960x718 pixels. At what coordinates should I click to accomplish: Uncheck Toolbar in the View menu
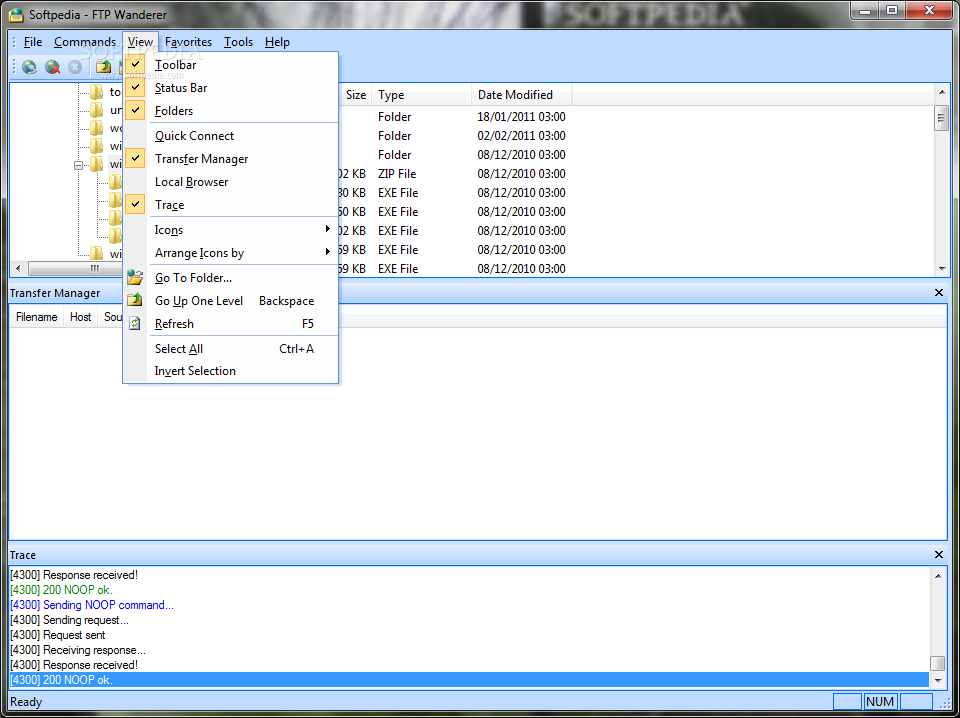[230, 64]
